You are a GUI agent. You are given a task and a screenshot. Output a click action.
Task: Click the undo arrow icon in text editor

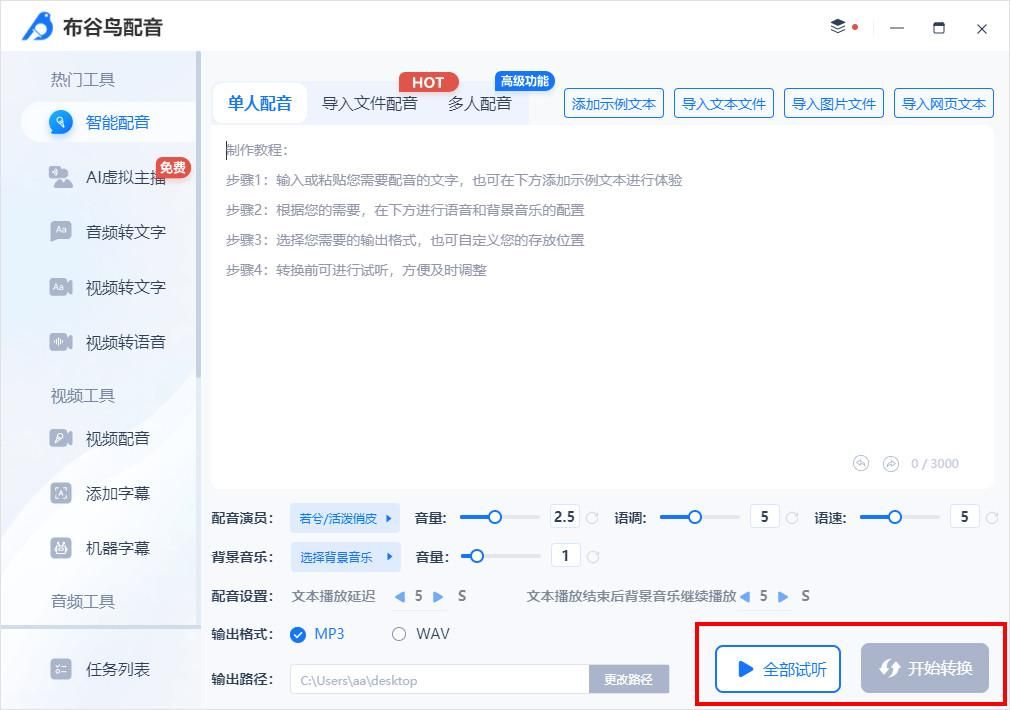[x=861, y=463]
